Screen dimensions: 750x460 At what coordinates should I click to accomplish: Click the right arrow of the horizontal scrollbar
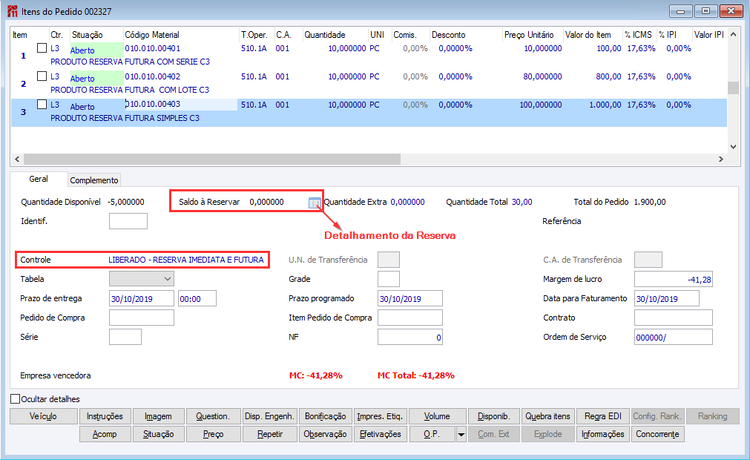[x=721, y=159]
